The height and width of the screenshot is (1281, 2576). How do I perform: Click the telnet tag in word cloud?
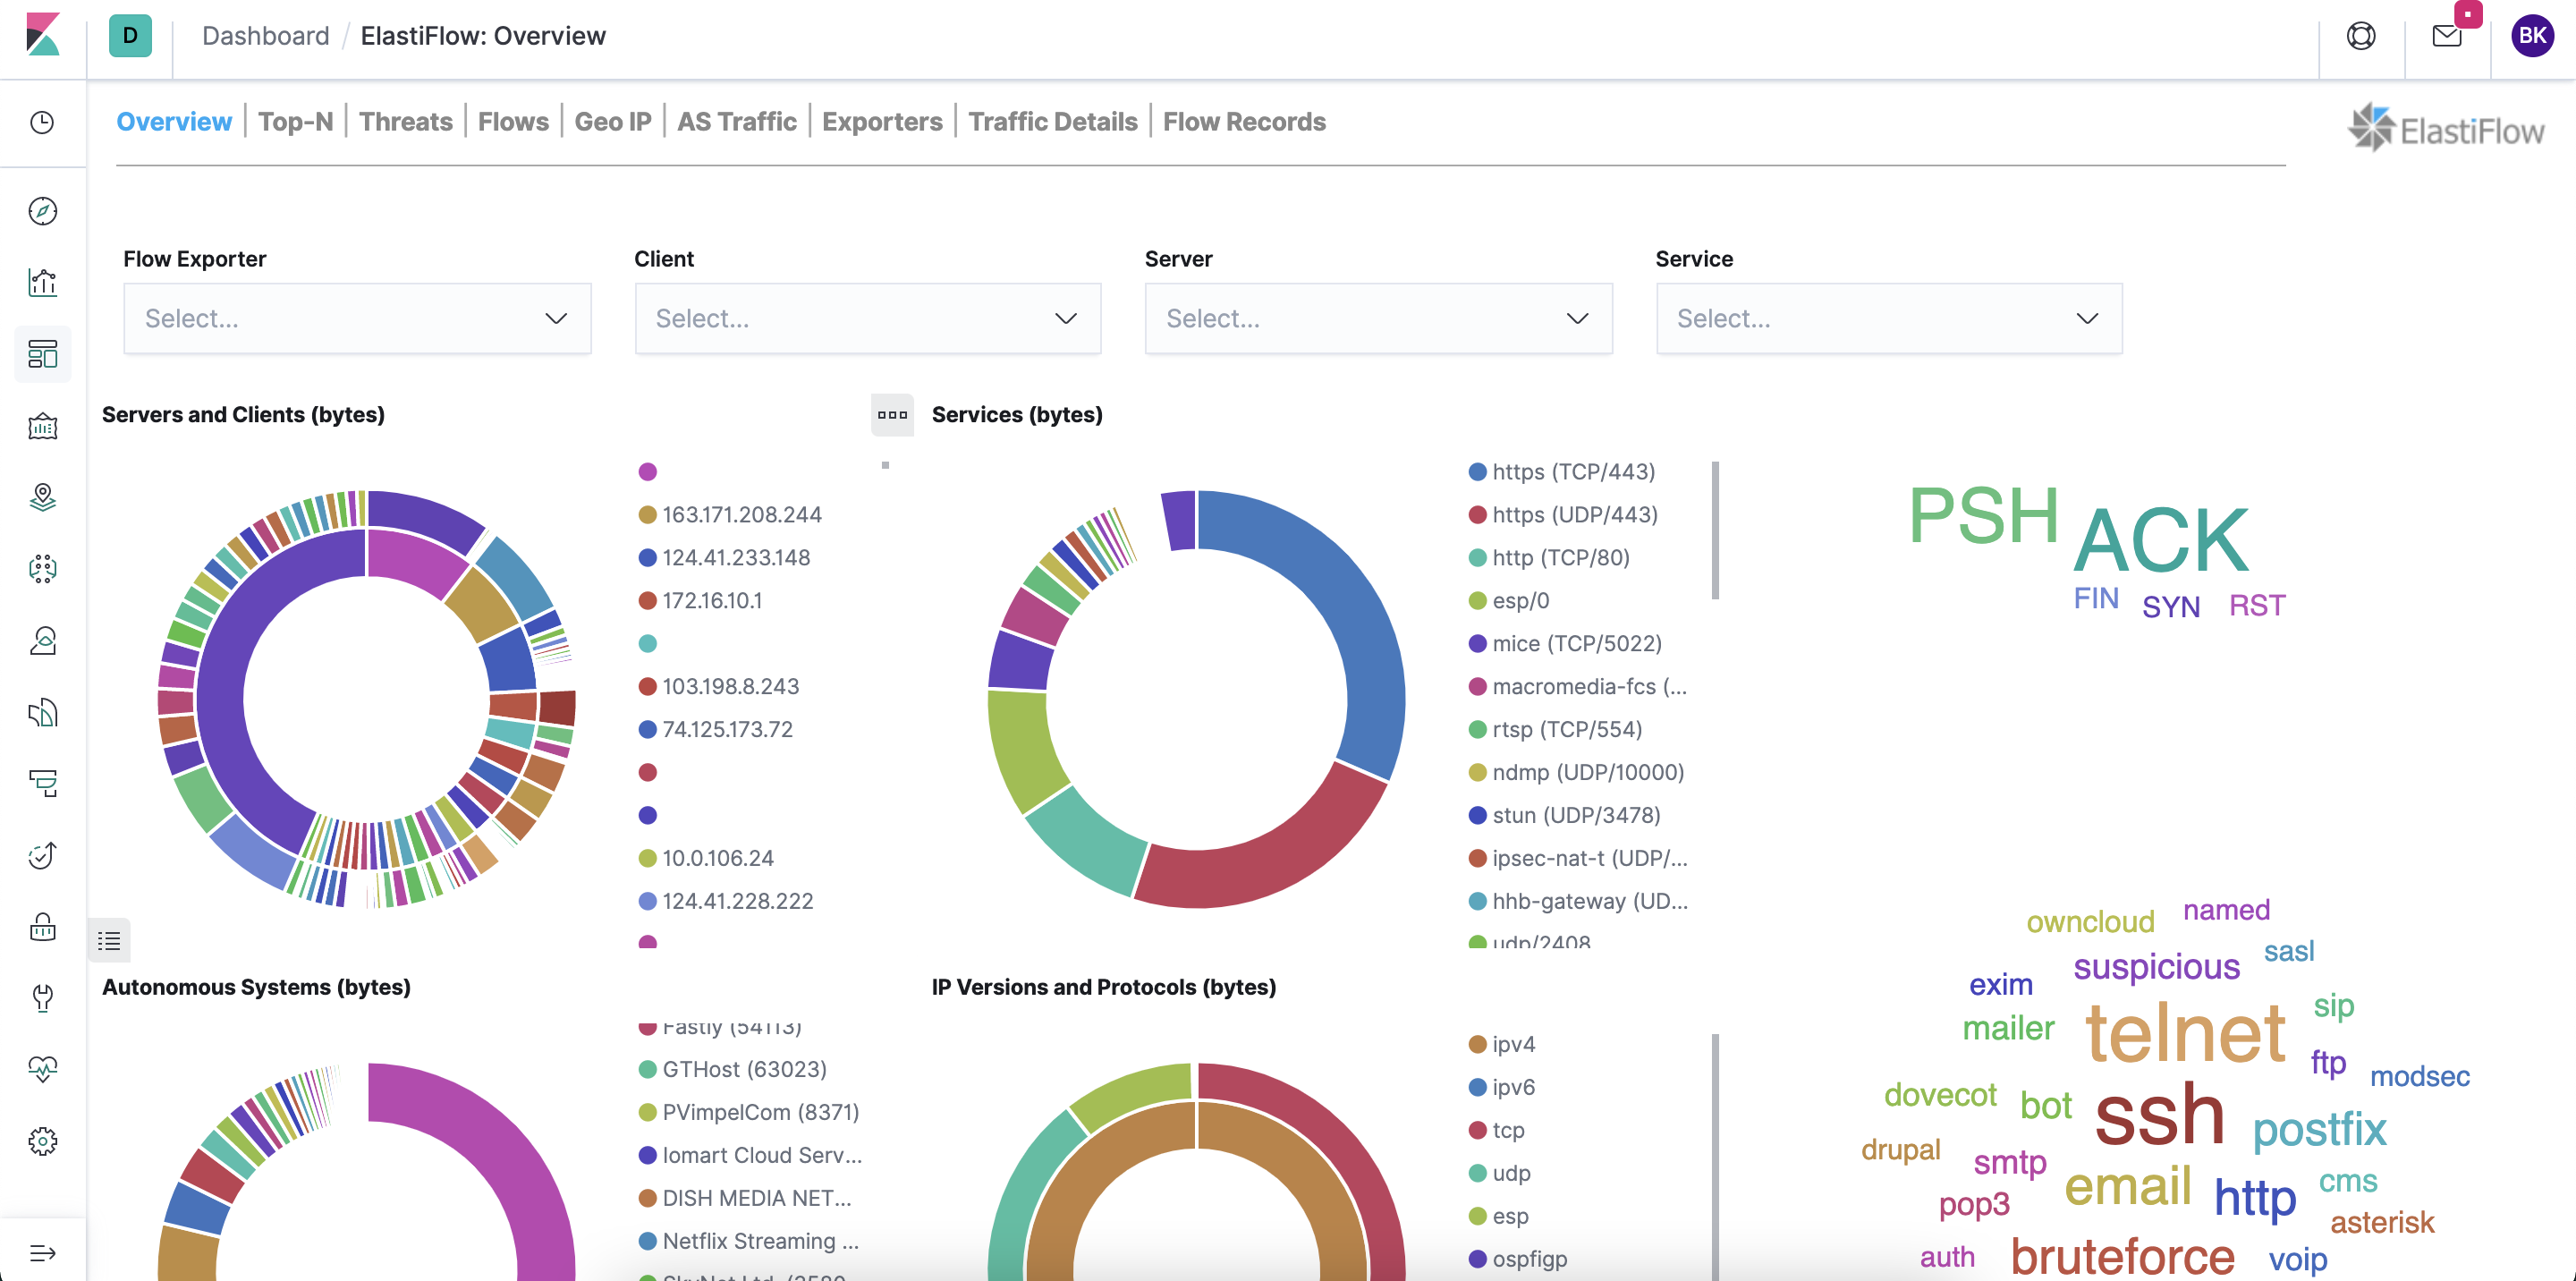(x=2186, y=1033)
